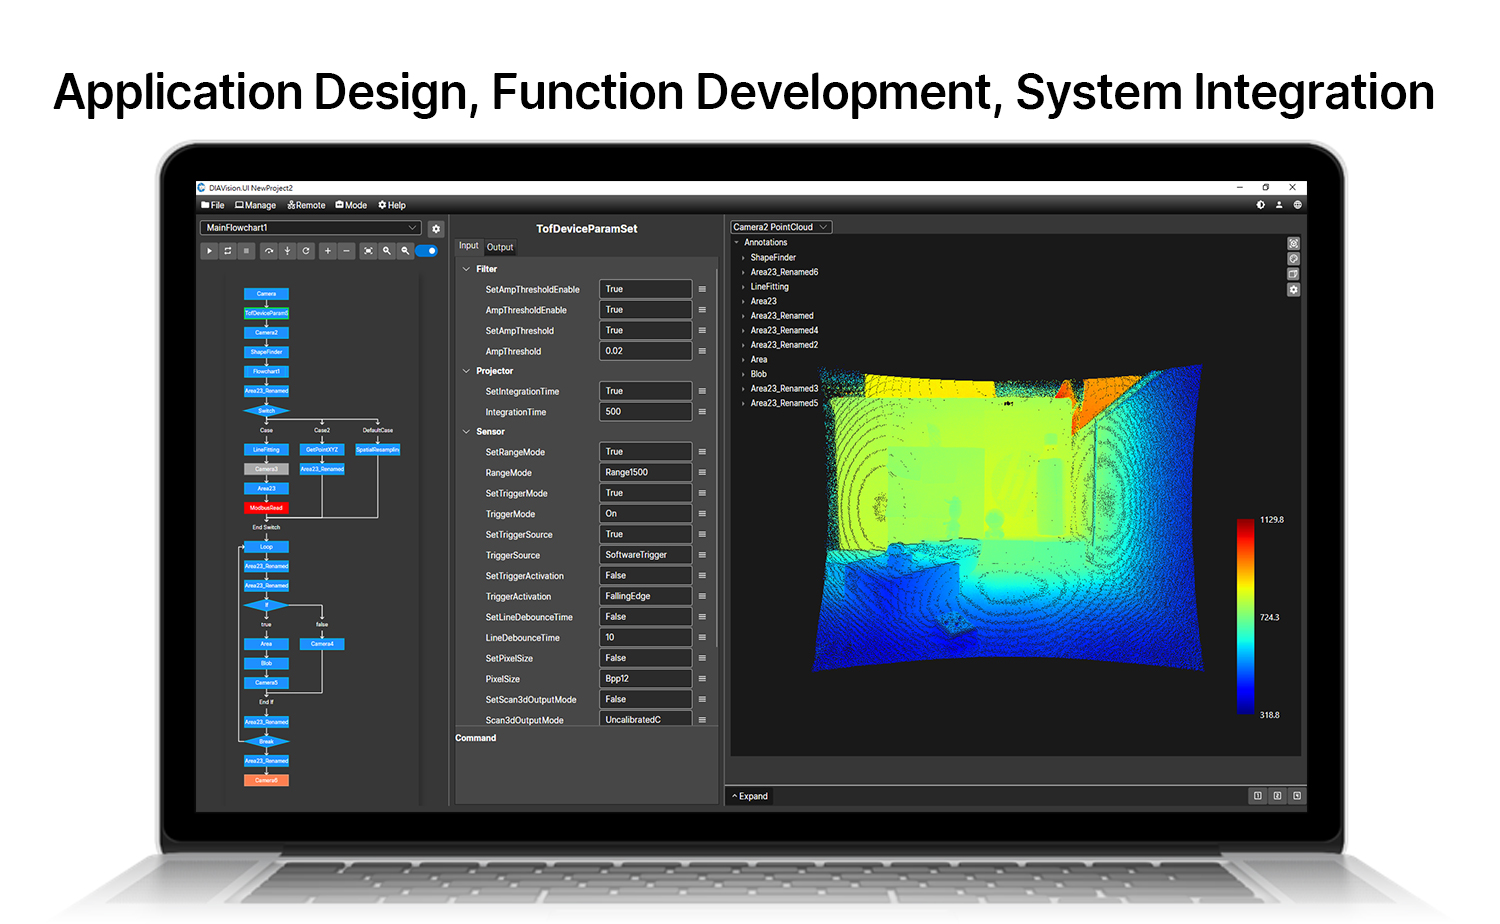1500x924 pixels.
Task: Click the fit-to-view icon in flowchart toolbar
Action: point(368,251)
